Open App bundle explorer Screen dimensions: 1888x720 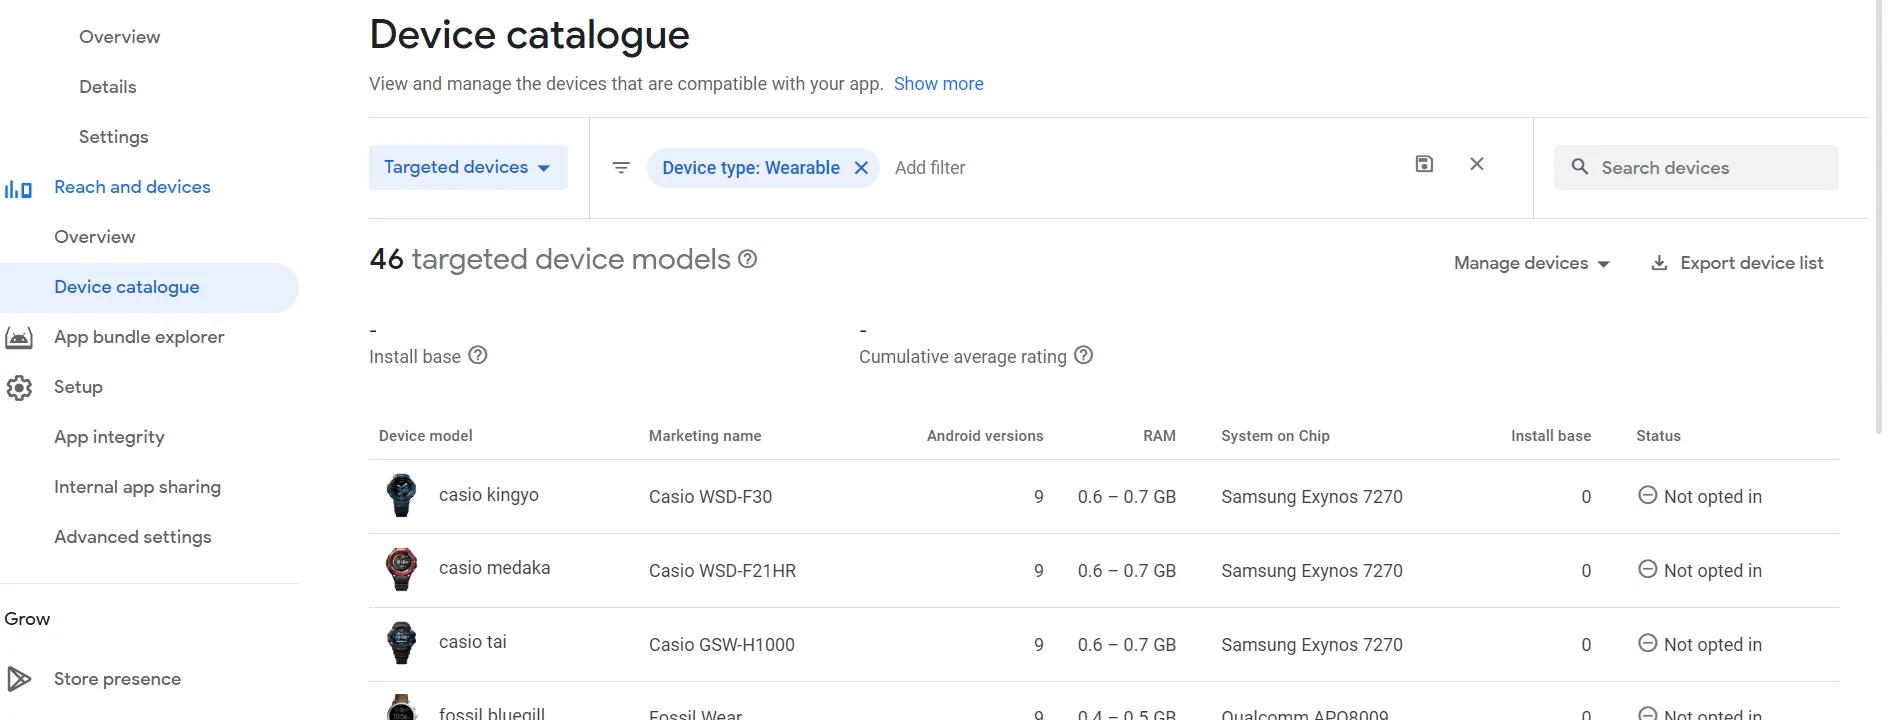139,337
